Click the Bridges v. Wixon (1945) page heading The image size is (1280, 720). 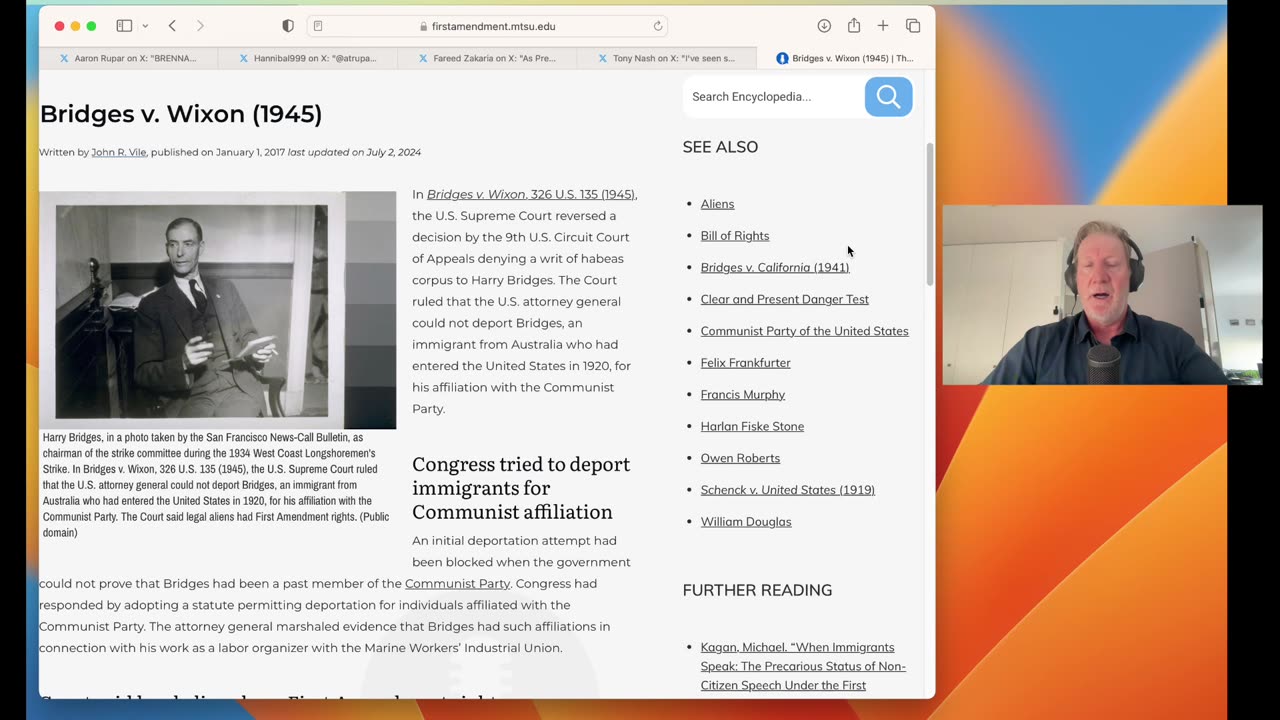[181, 114]
